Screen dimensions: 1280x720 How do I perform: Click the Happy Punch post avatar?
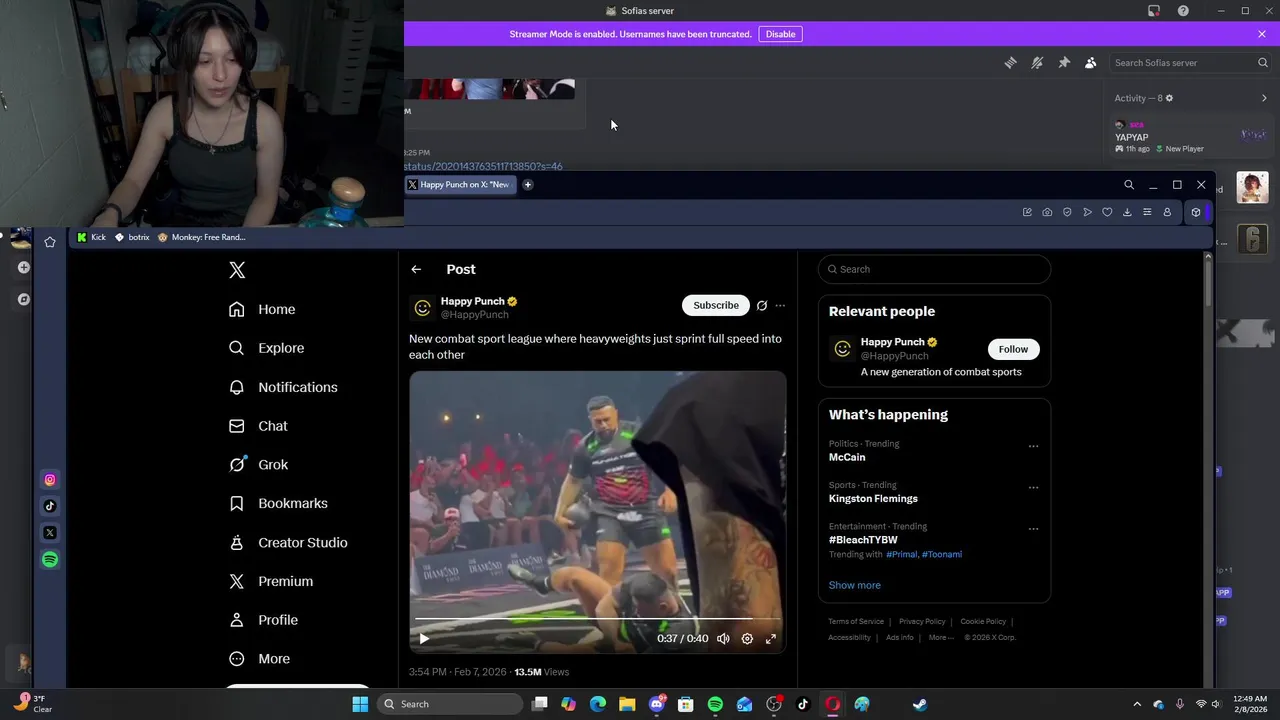click(422, 307)
